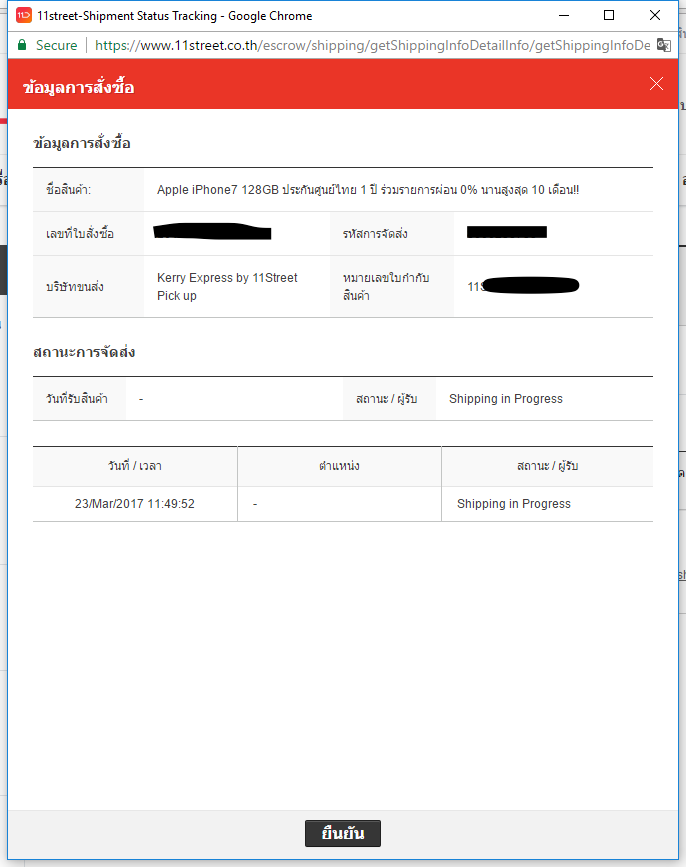Close the Chrome window
686x867 pixels.
(x=654, y=15)
